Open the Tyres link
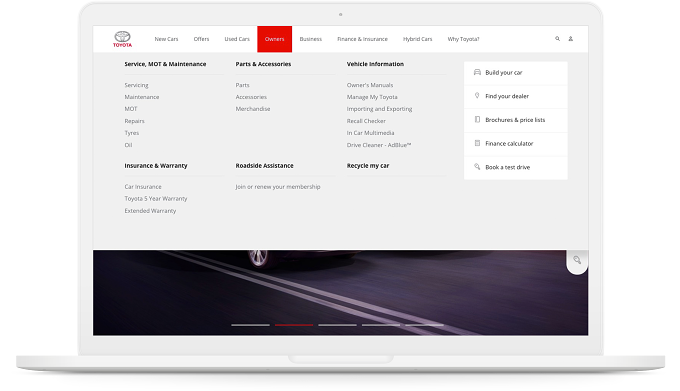Image resolution: width=680 pixels, height=391 pixels. point(132,133)
